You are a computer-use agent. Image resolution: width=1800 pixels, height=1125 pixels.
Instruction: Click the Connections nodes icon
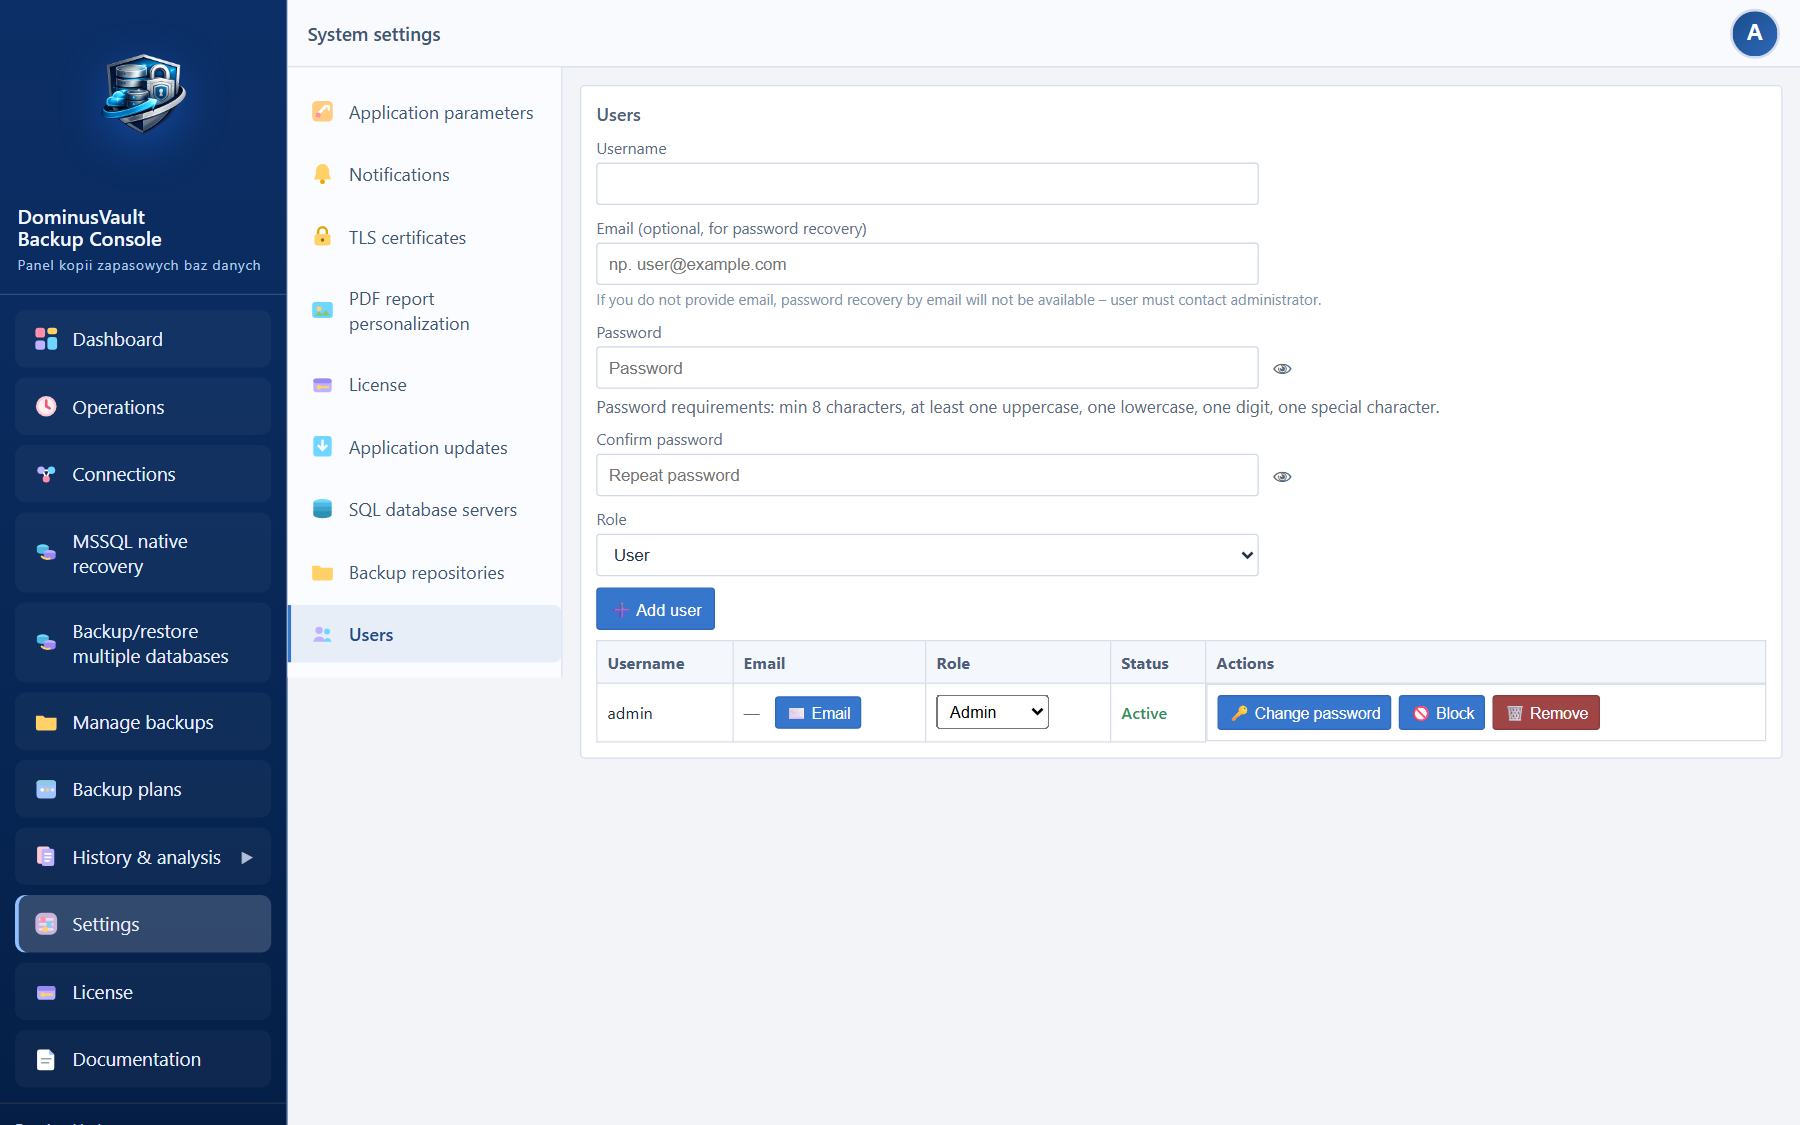point(46,474)
